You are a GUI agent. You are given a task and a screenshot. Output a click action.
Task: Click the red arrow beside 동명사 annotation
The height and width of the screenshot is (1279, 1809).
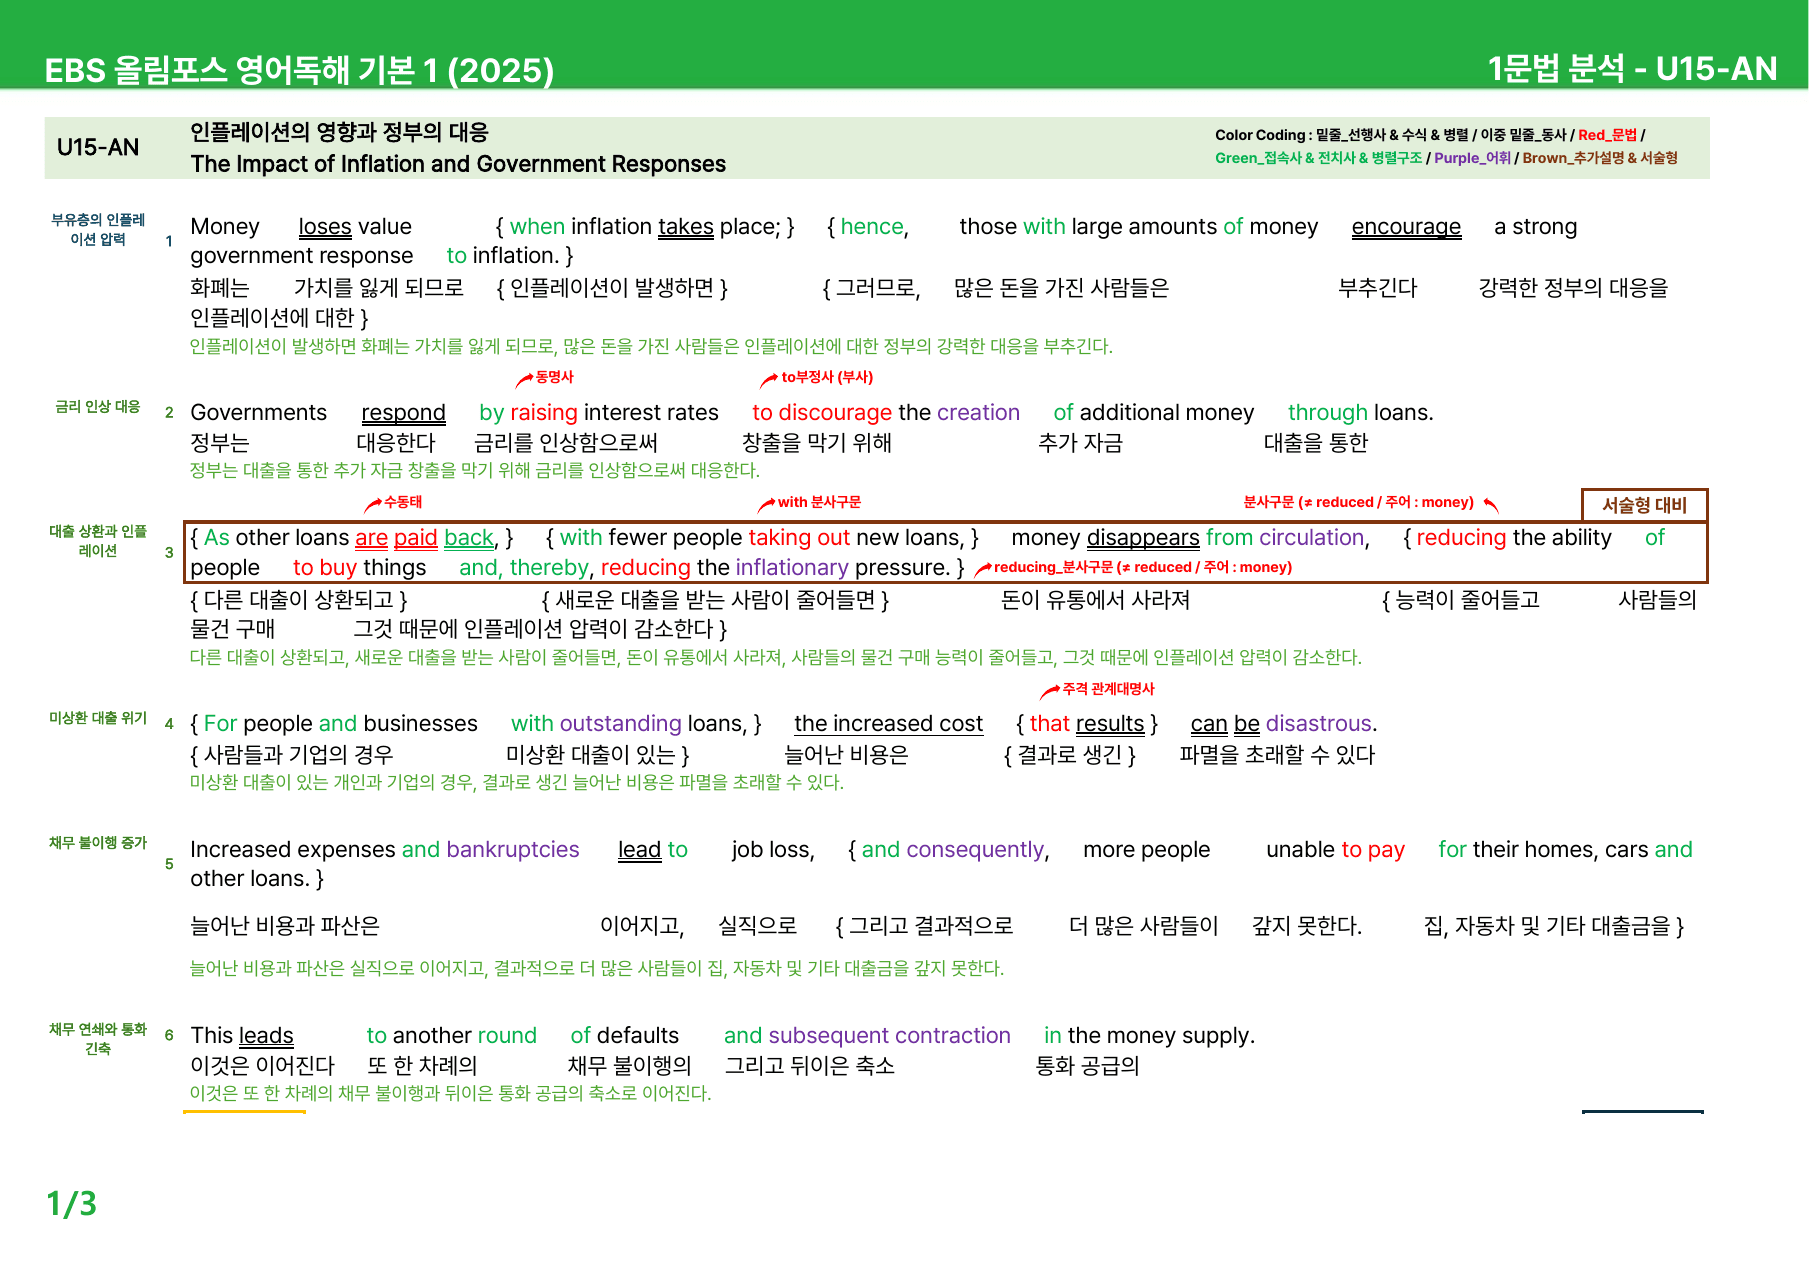(524, 379)
